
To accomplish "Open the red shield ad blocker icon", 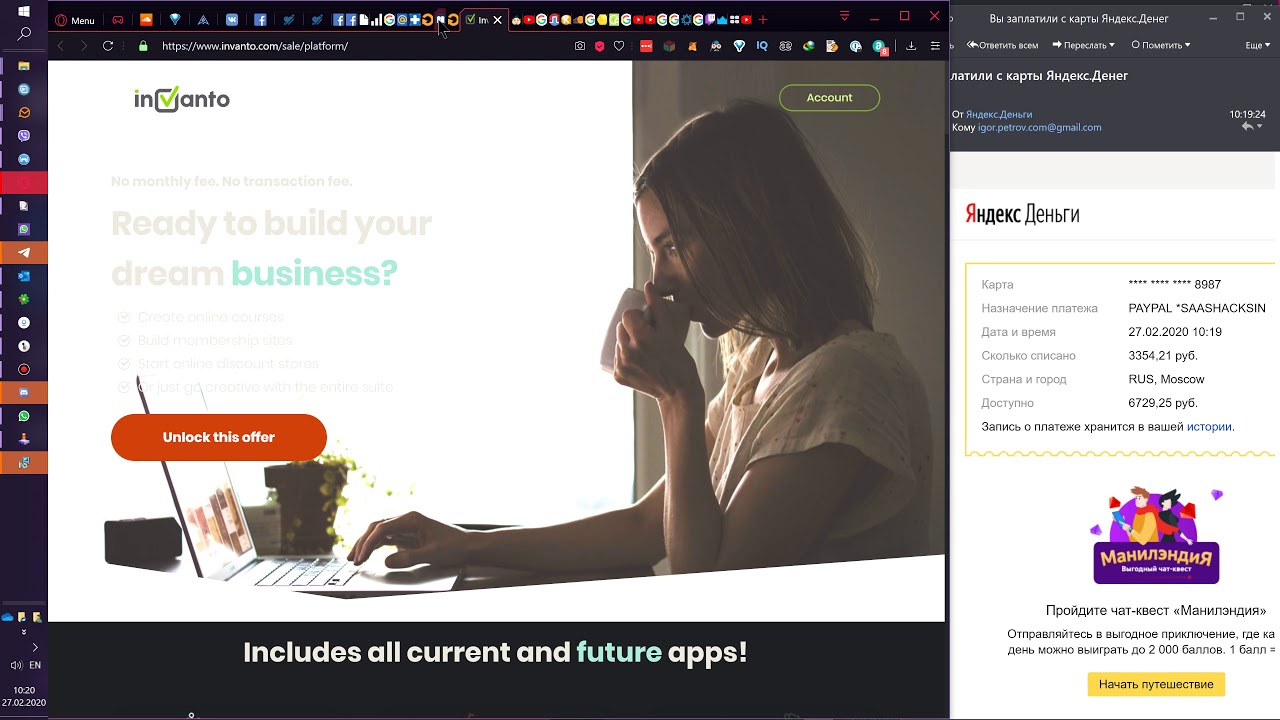I will click(x=600, y=46).
